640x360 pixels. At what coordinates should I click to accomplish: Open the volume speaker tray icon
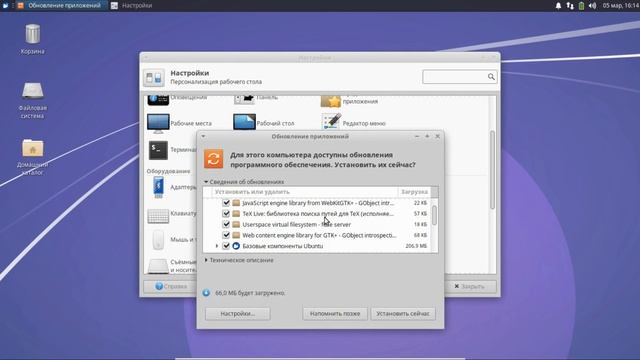(593, 6)
